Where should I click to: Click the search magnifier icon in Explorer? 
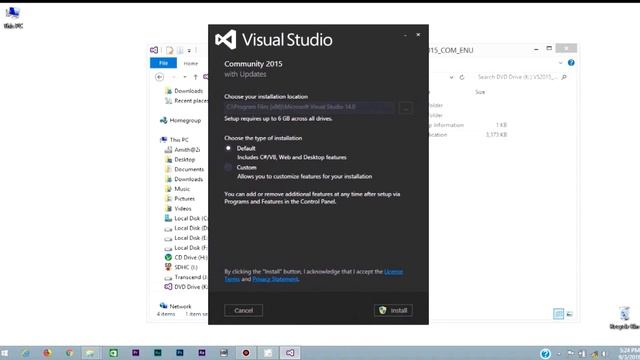564,77
